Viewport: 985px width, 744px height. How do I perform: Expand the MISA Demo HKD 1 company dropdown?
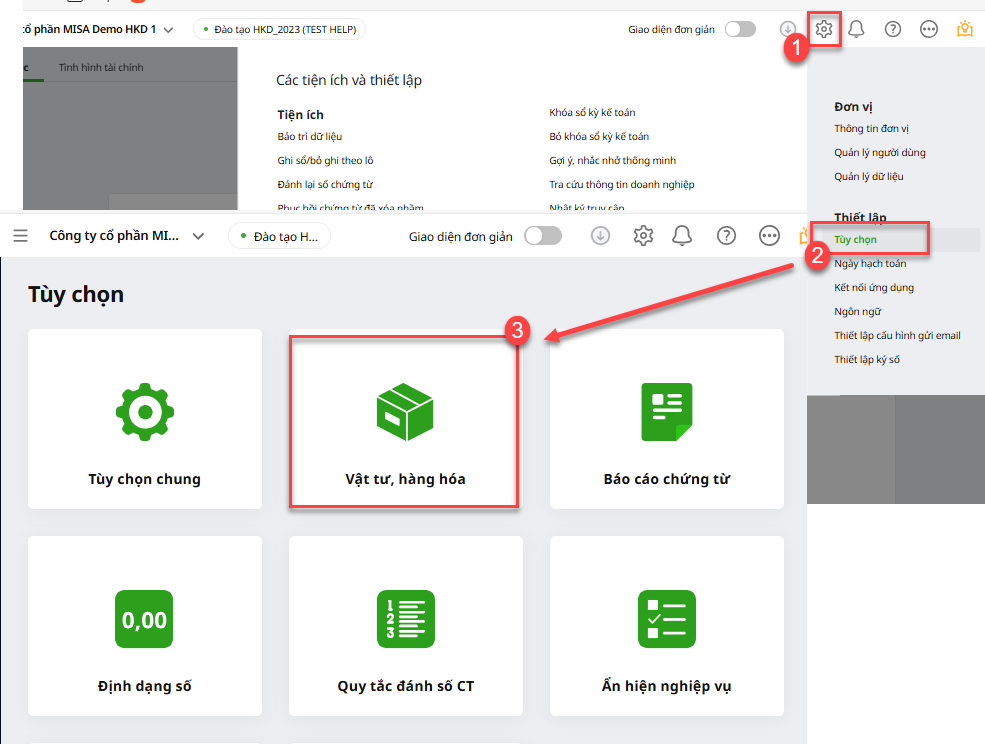pos(167,30)
